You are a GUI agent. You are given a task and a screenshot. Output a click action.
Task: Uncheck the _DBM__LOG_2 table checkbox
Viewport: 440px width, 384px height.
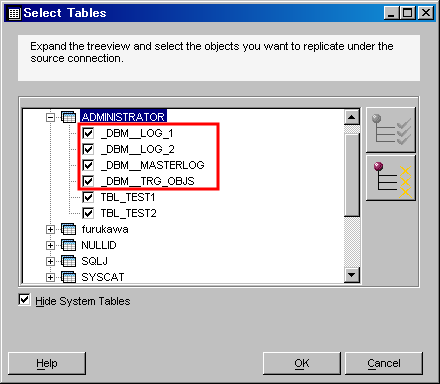click(x=88, y=149)
